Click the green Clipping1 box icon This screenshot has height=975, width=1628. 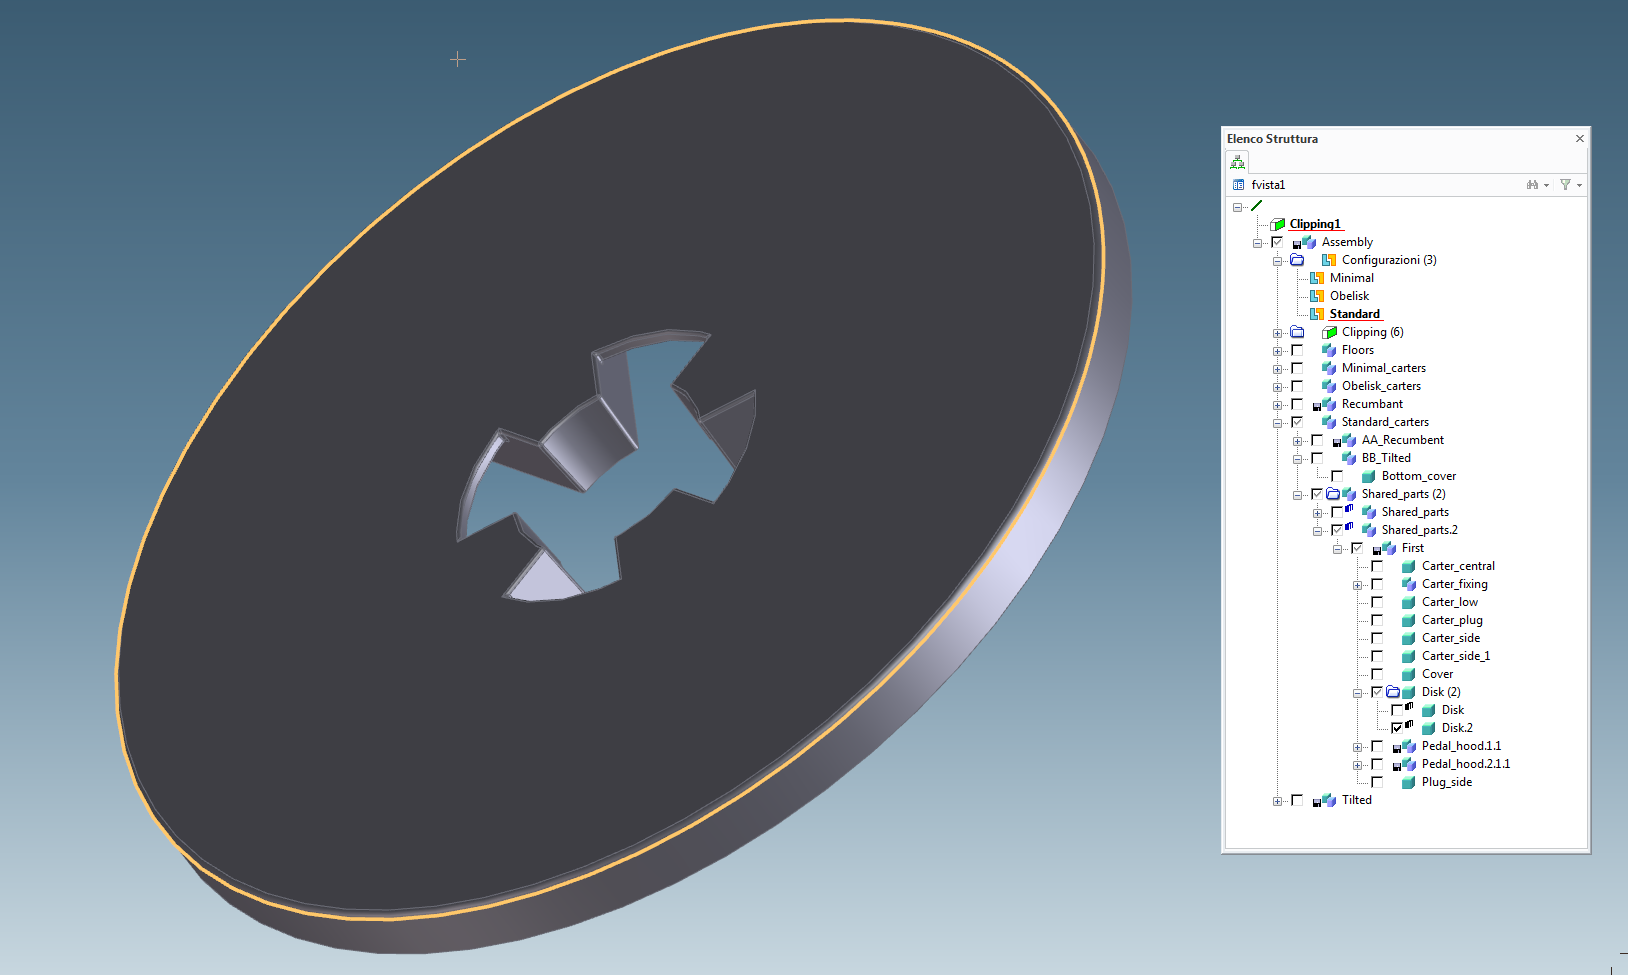[1277, 224]
